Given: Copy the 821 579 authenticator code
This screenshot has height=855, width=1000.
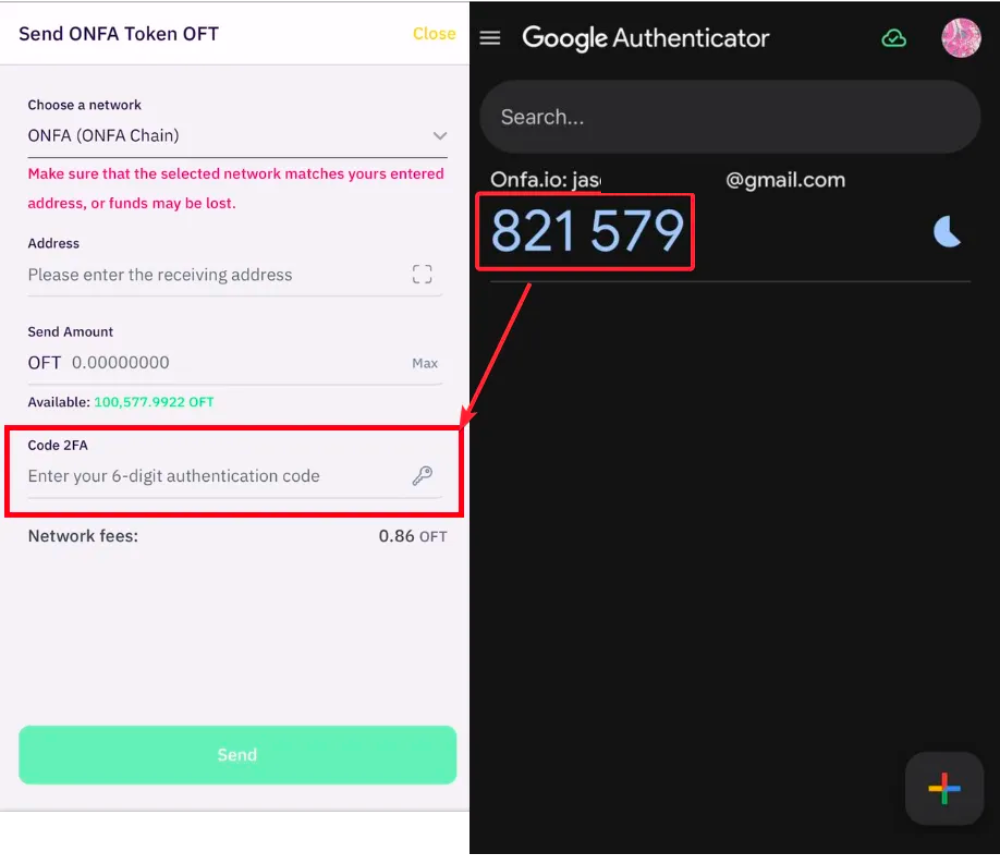Looking at the screenshot, I should pos(586,232).
